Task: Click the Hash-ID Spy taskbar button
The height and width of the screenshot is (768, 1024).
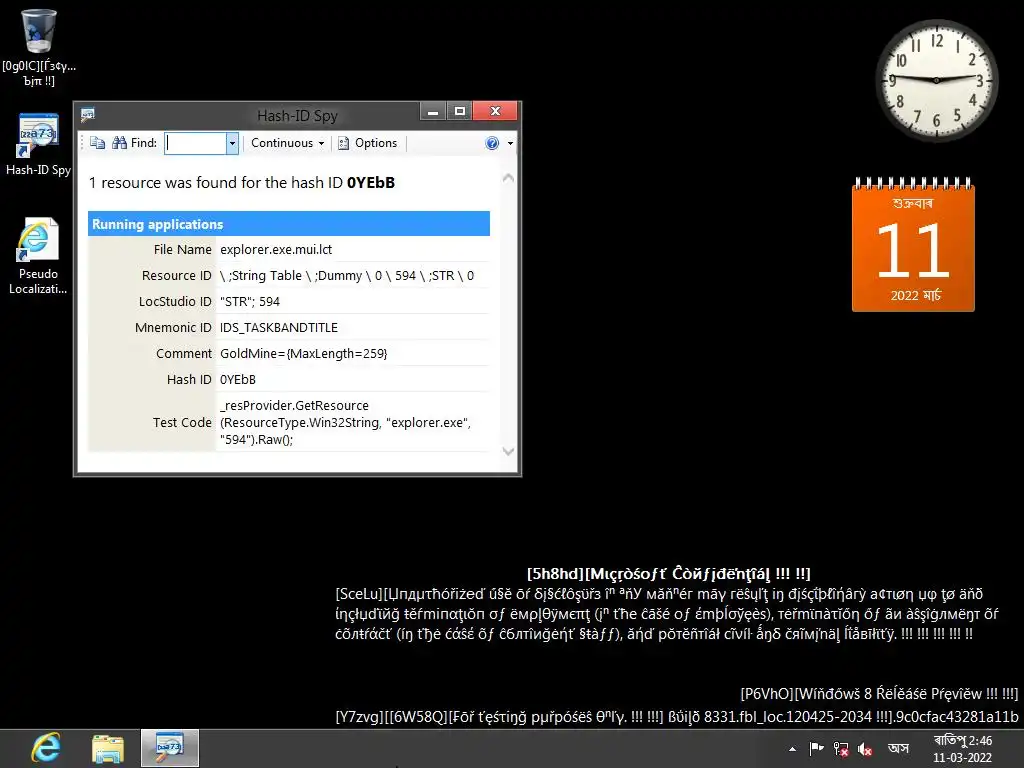Action: point(170,748)
